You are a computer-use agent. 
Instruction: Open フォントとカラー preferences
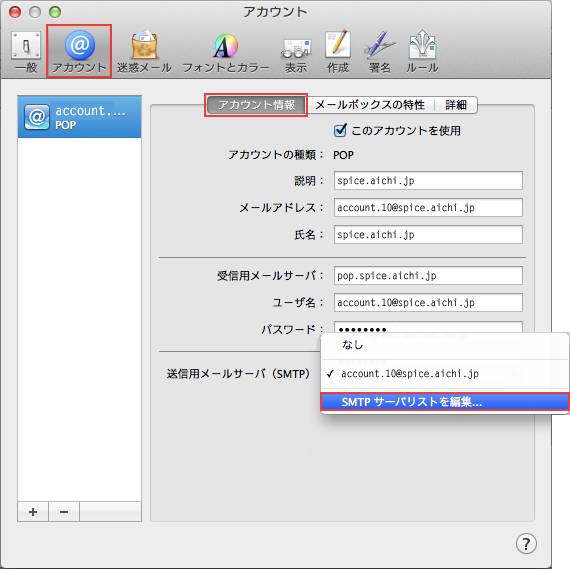pyautogui.click(x=225, y=52)
